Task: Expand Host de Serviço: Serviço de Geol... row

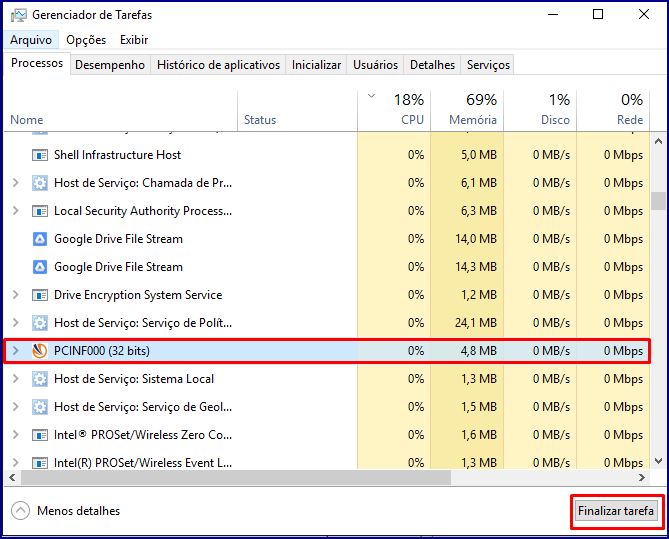Action: tap(16, 407)
